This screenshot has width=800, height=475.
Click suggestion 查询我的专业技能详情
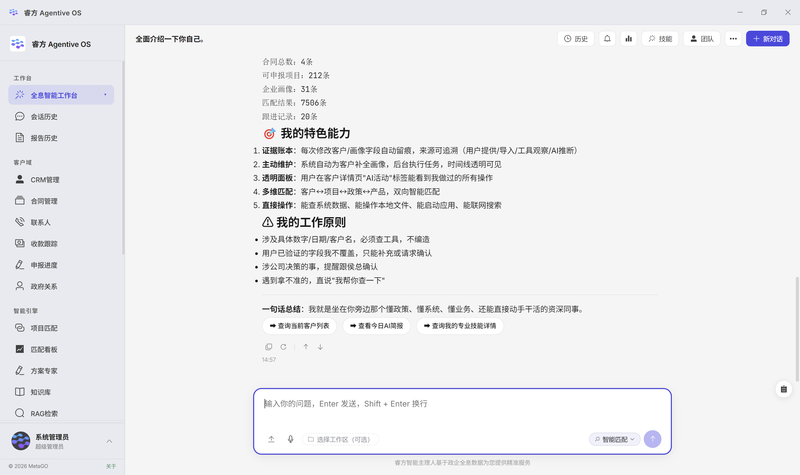click(x=460, y=326)
